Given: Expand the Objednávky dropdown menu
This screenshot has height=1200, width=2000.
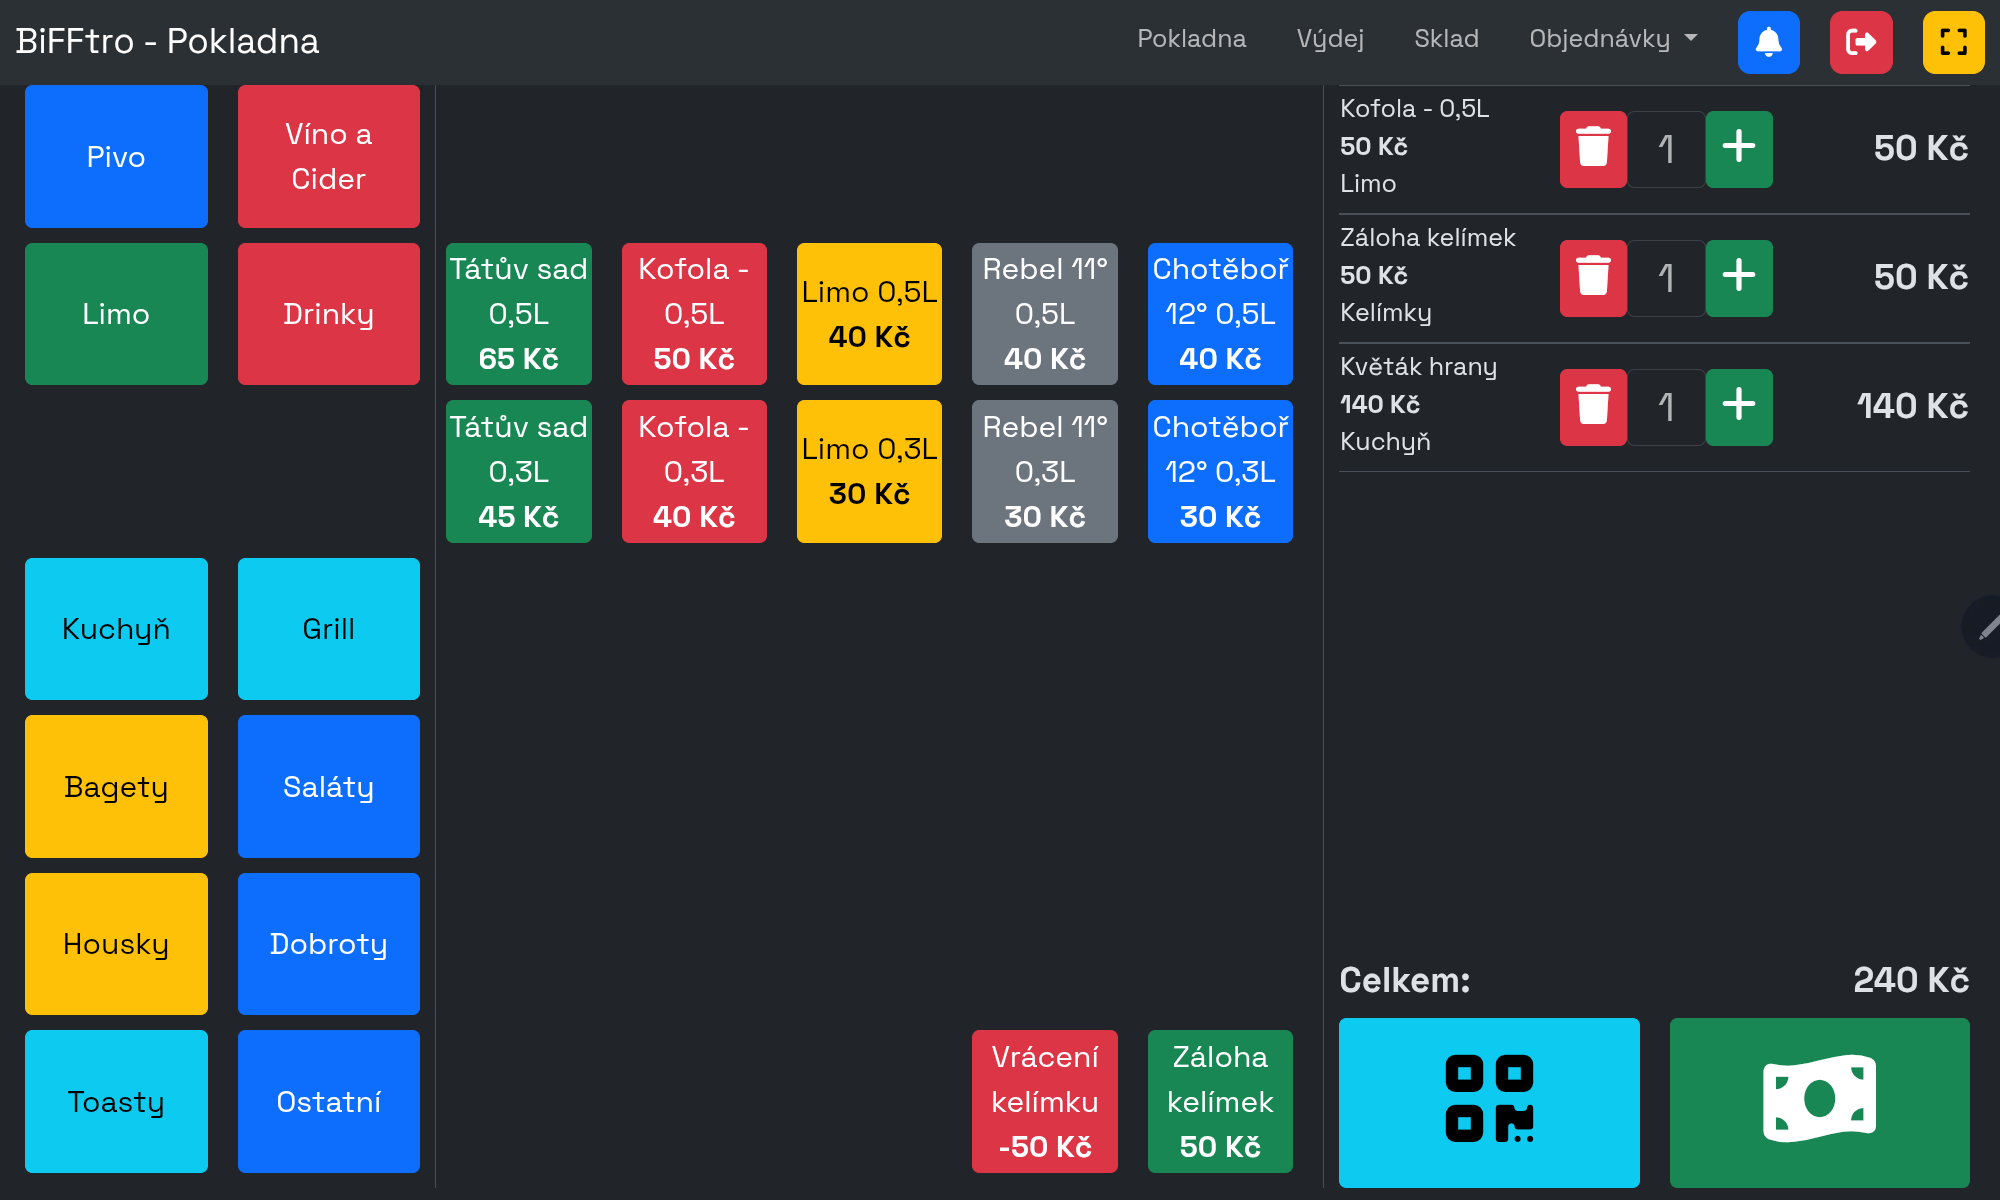Looking at the screenshot, I should pyautogui.click(x=1612, y=39).
